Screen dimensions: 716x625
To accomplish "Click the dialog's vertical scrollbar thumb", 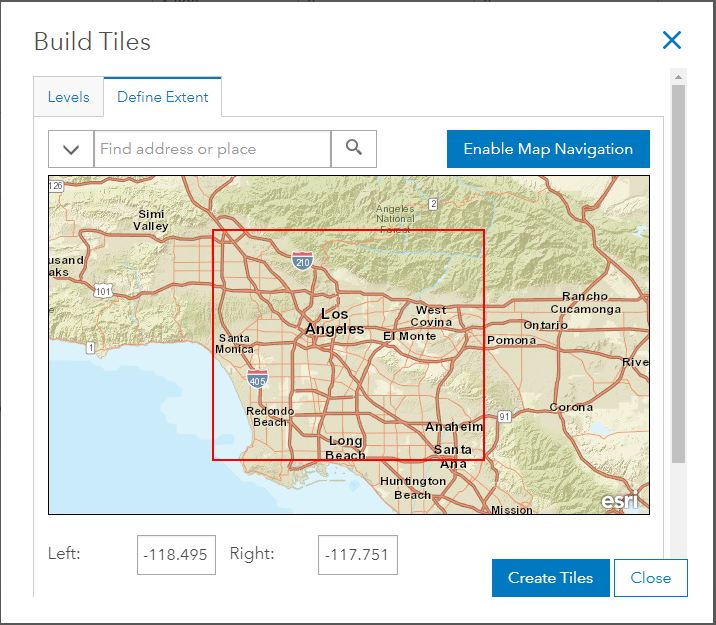I will [678, 270].
